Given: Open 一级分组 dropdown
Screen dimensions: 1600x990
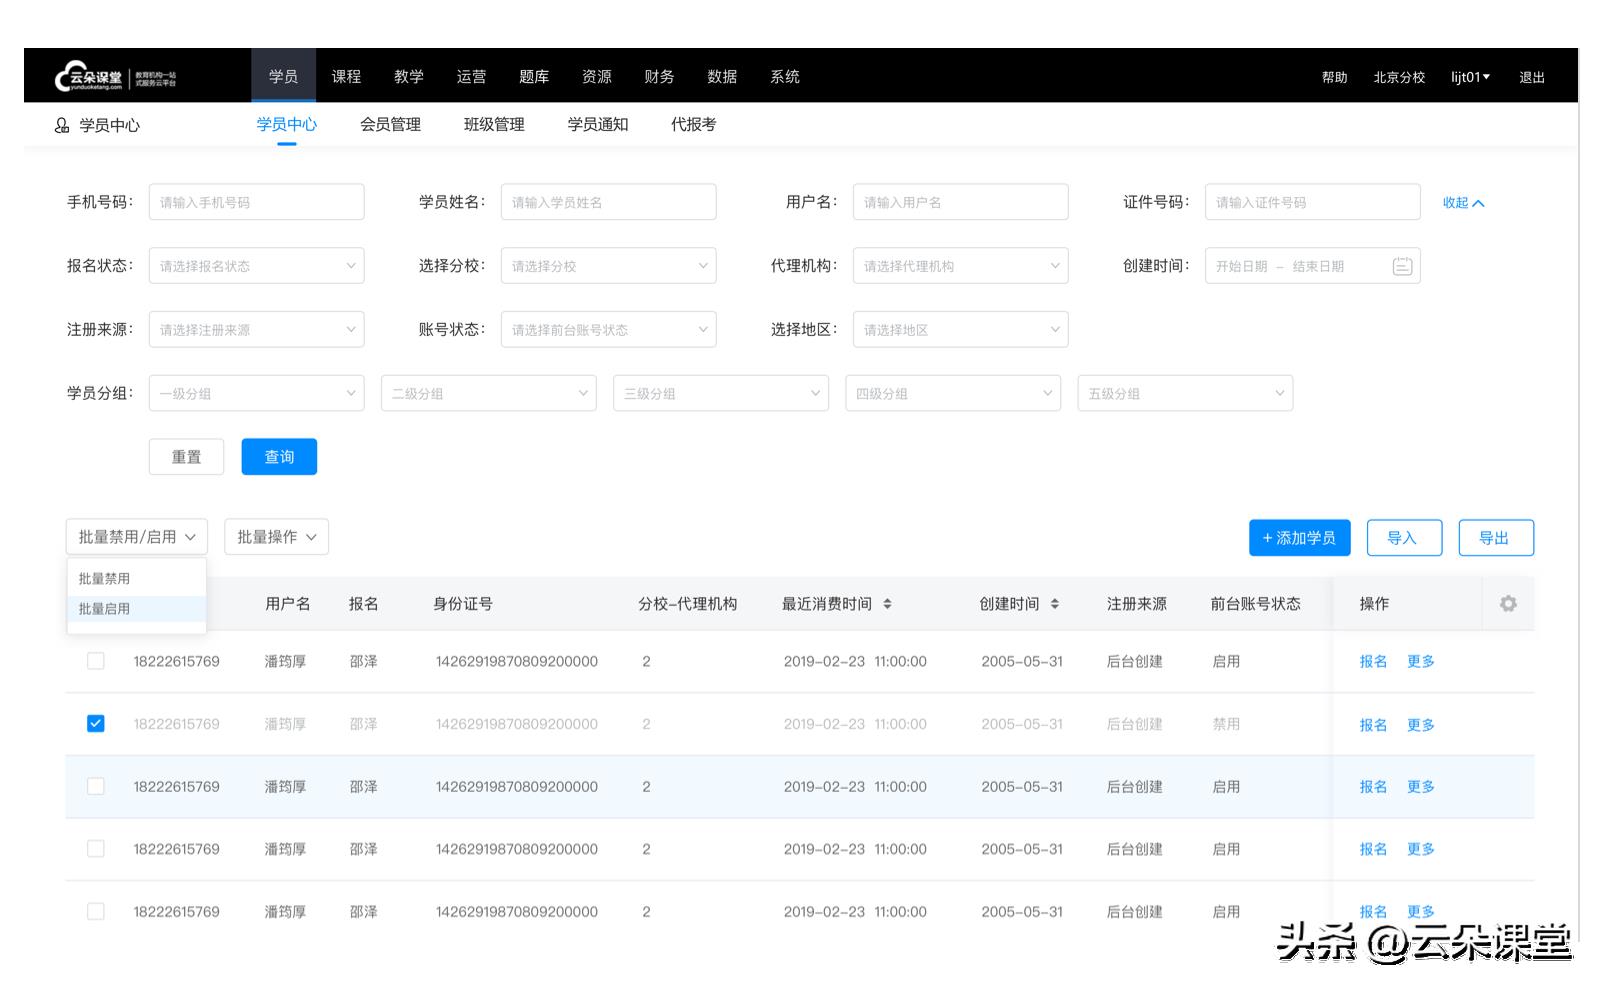Looking at the screenshot, I should (x=257, y=393).
